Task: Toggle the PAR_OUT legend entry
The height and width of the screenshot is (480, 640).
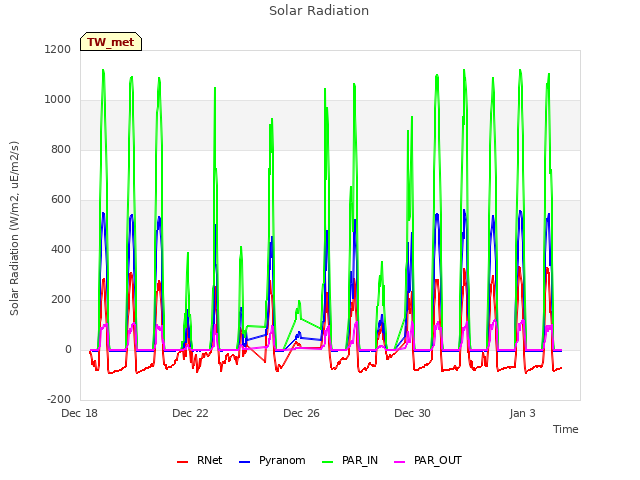Action: point(428,460)
